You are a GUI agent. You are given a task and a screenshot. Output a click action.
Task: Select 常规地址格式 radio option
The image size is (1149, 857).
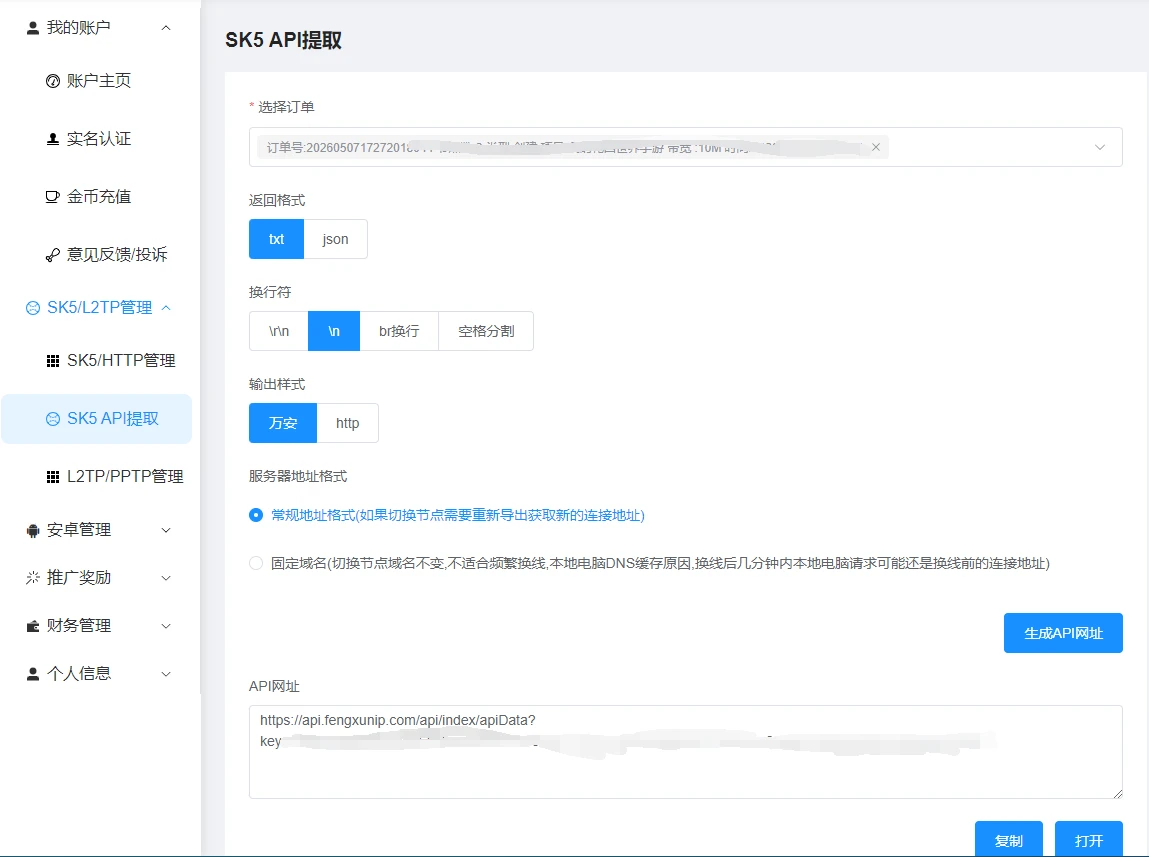(256, 515)
